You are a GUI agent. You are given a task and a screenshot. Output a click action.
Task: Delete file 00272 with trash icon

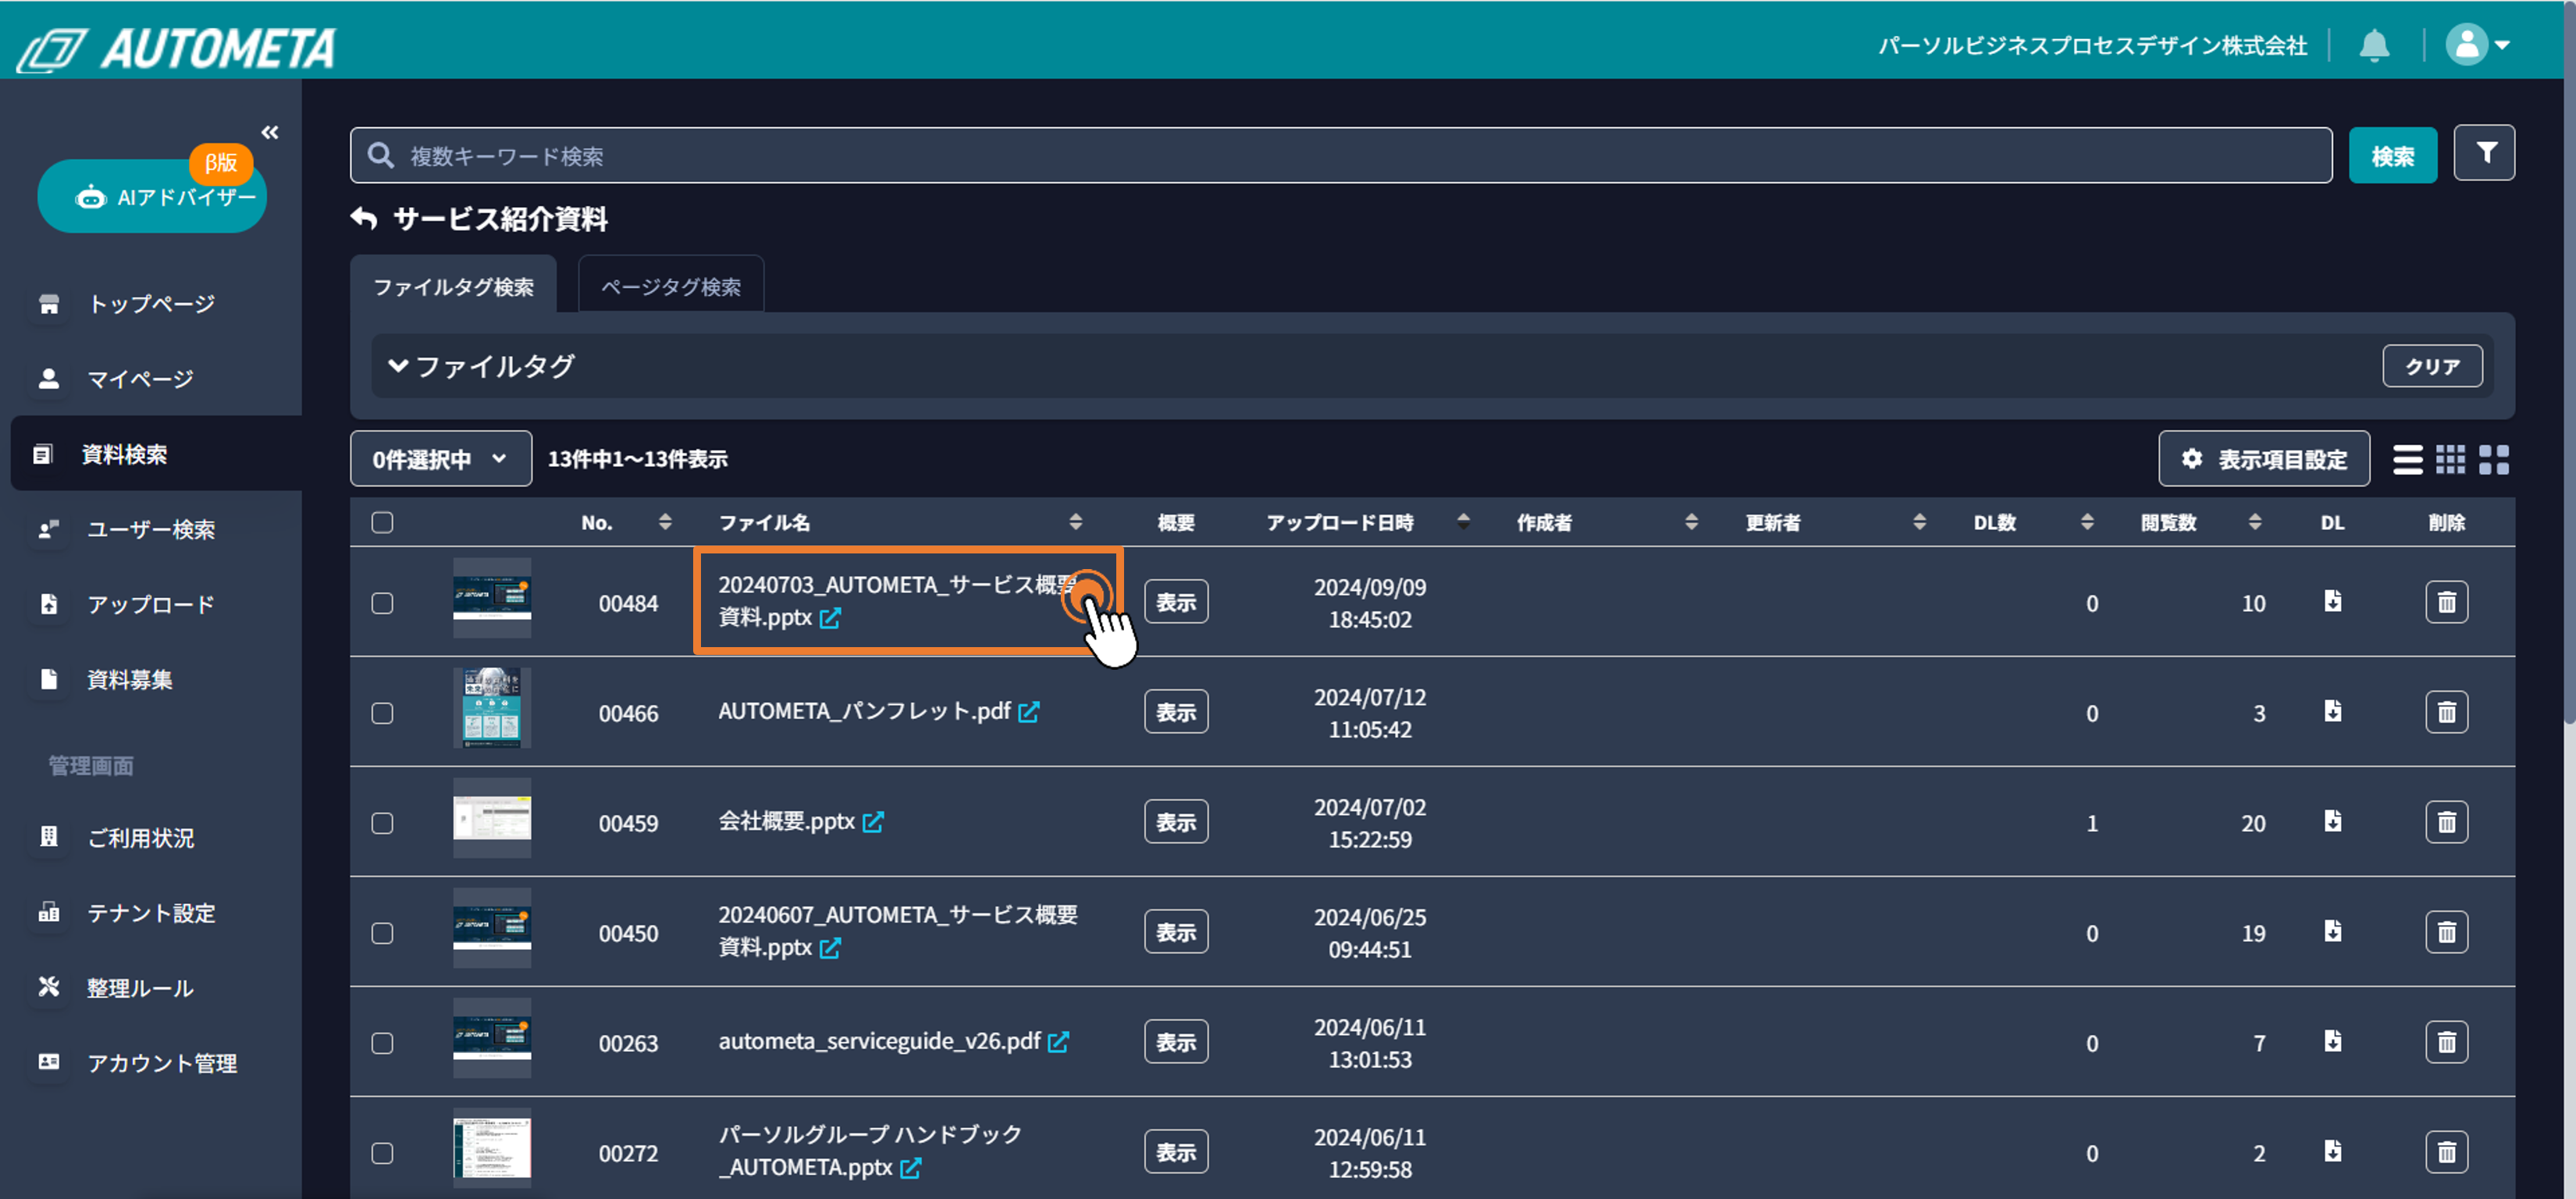tap(2447, 1152)
